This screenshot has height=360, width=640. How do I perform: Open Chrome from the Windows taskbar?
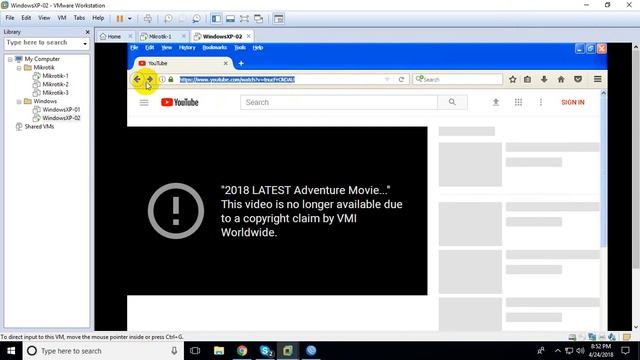[242, 351]
